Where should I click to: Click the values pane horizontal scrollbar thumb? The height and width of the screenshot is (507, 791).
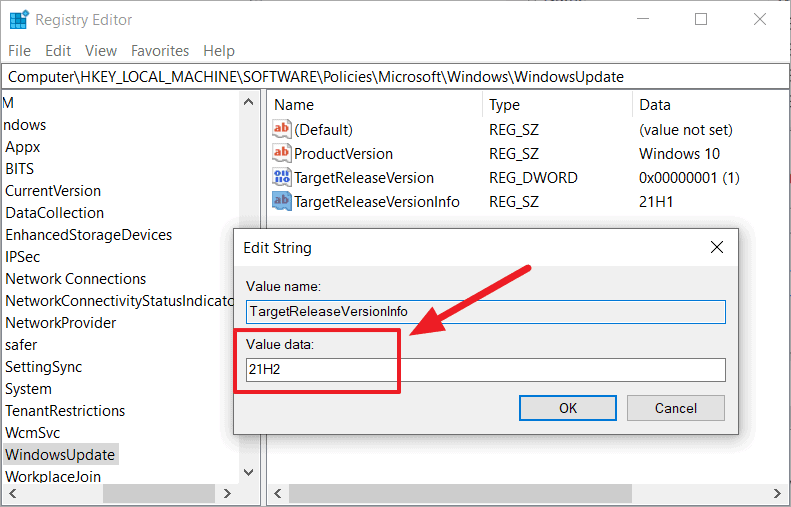460,493
